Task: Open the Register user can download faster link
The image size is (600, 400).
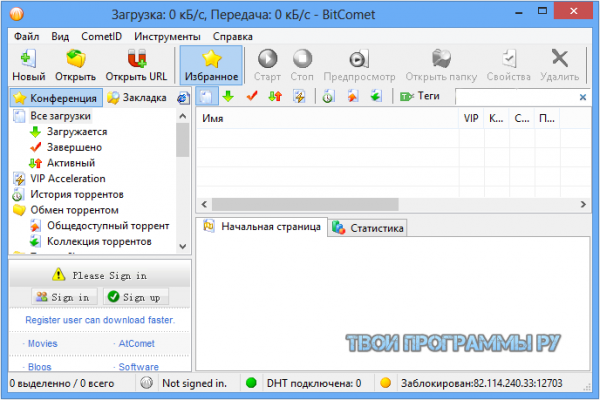Action: coord(100,320)
